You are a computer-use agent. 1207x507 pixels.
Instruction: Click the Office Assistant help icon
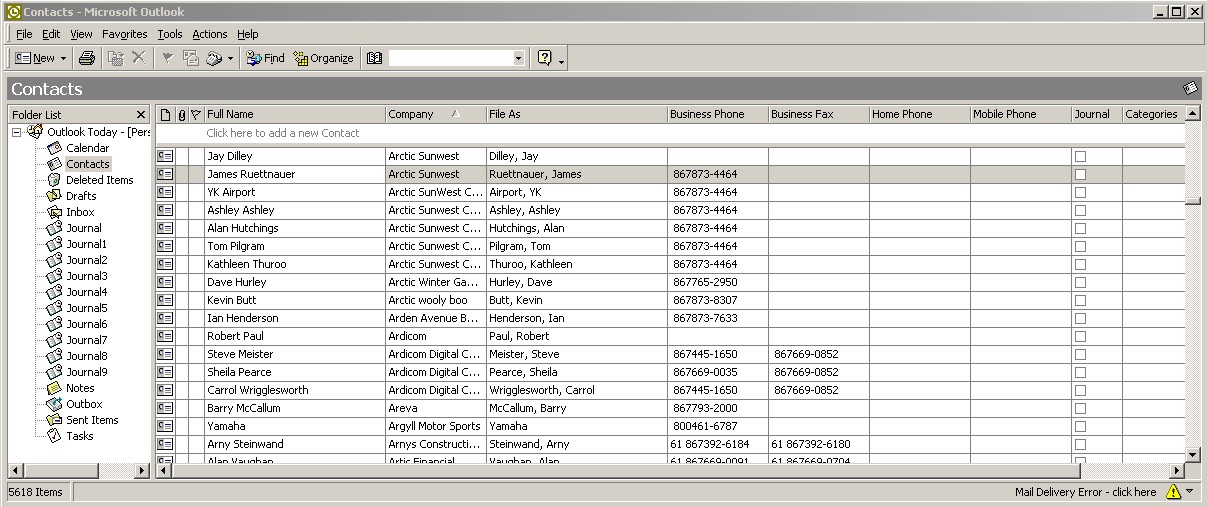tap(545, 58)
